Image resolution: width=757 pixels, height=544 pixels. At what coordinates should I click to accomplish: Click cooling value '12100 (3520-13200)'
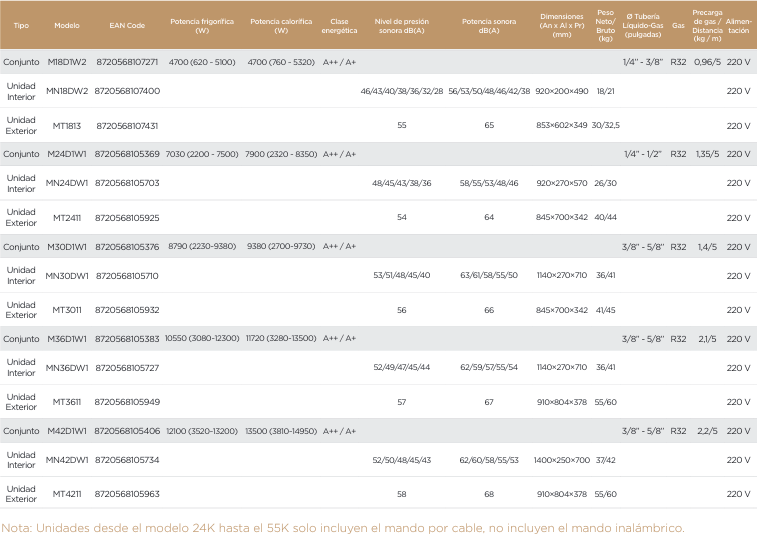(x=202, y=432)
